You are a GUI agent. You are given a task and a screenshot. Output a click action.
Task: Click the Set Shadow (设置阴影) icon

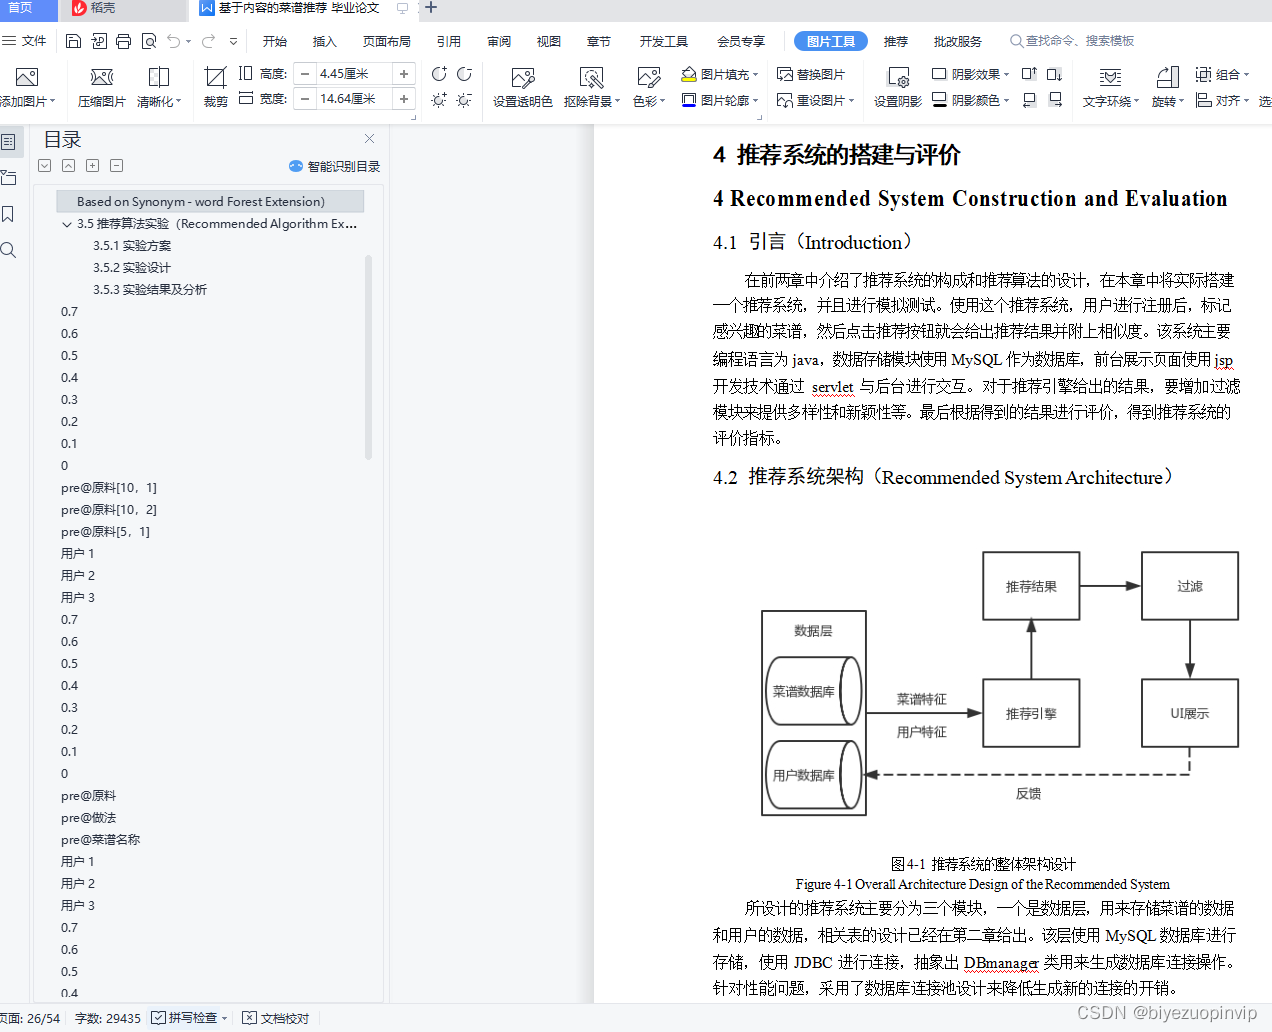point(898,78)
